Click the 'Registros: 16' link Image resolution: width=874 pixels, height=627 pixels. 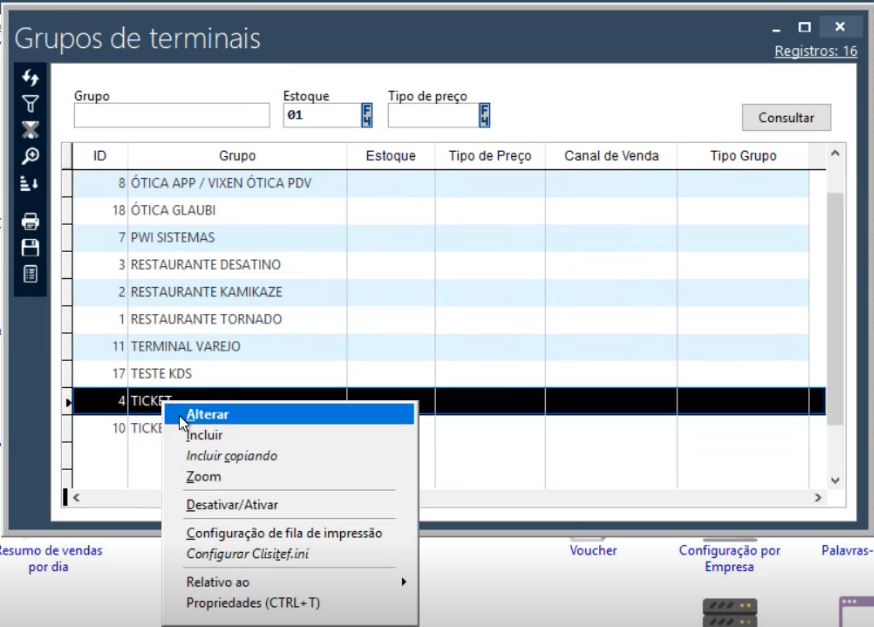pyautogui.click(x=815, y=51)
